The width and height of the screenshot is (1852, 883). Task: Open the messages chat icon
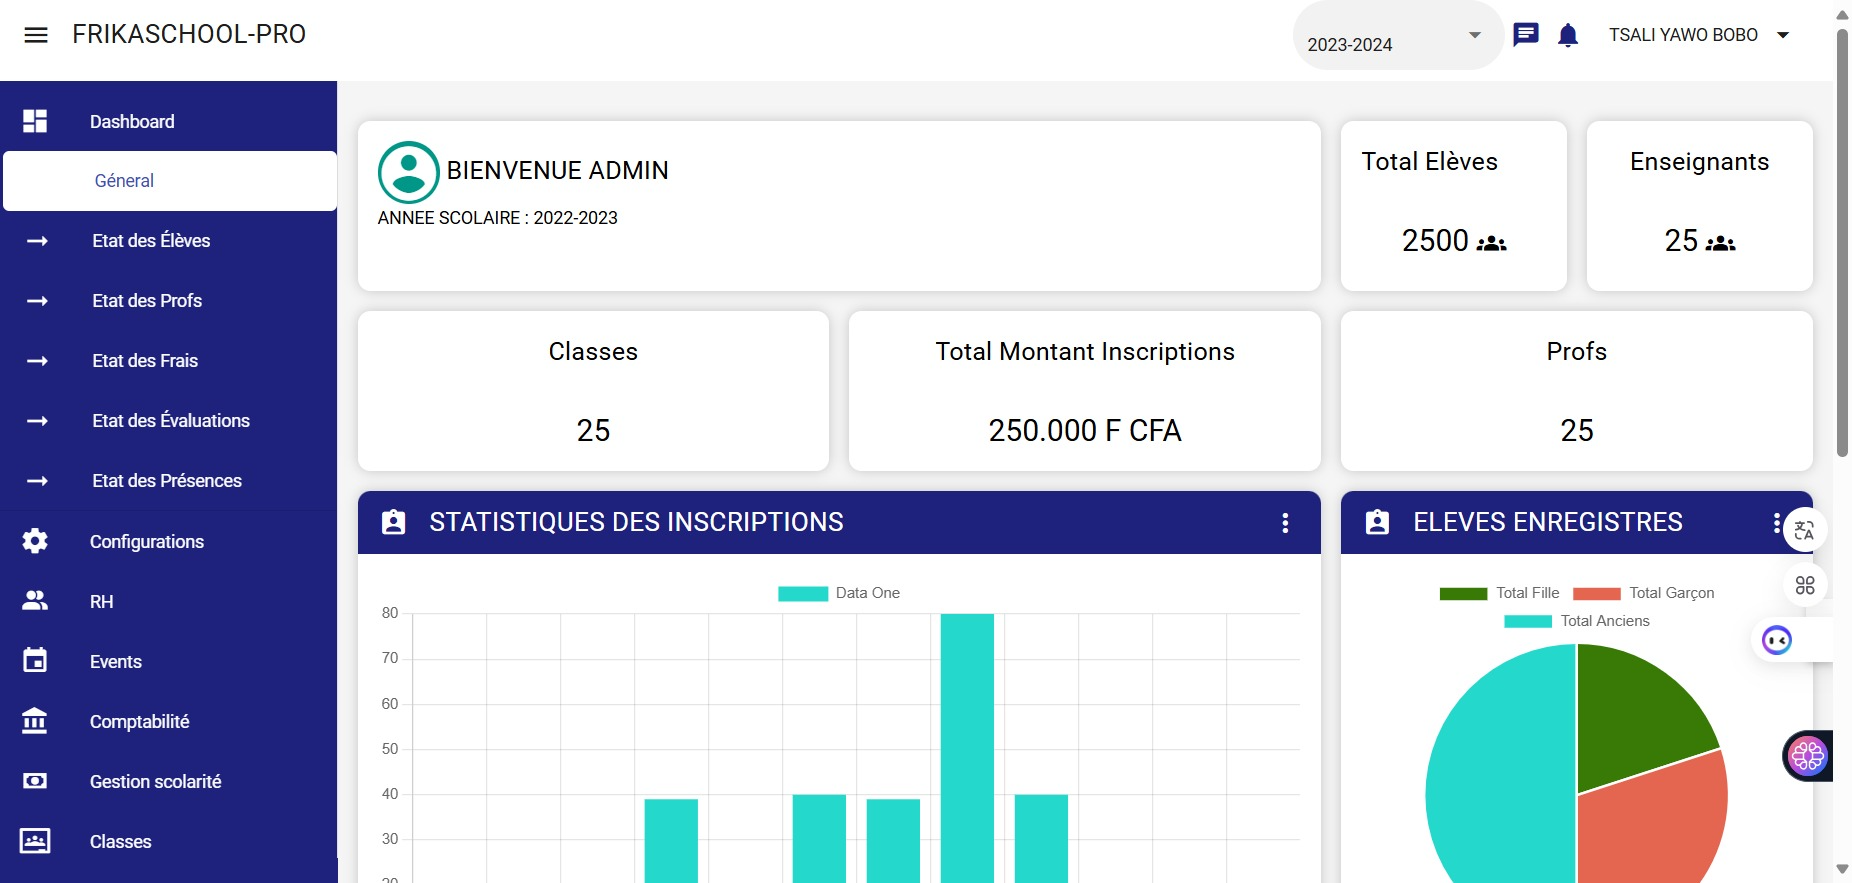coord(1526,35)
